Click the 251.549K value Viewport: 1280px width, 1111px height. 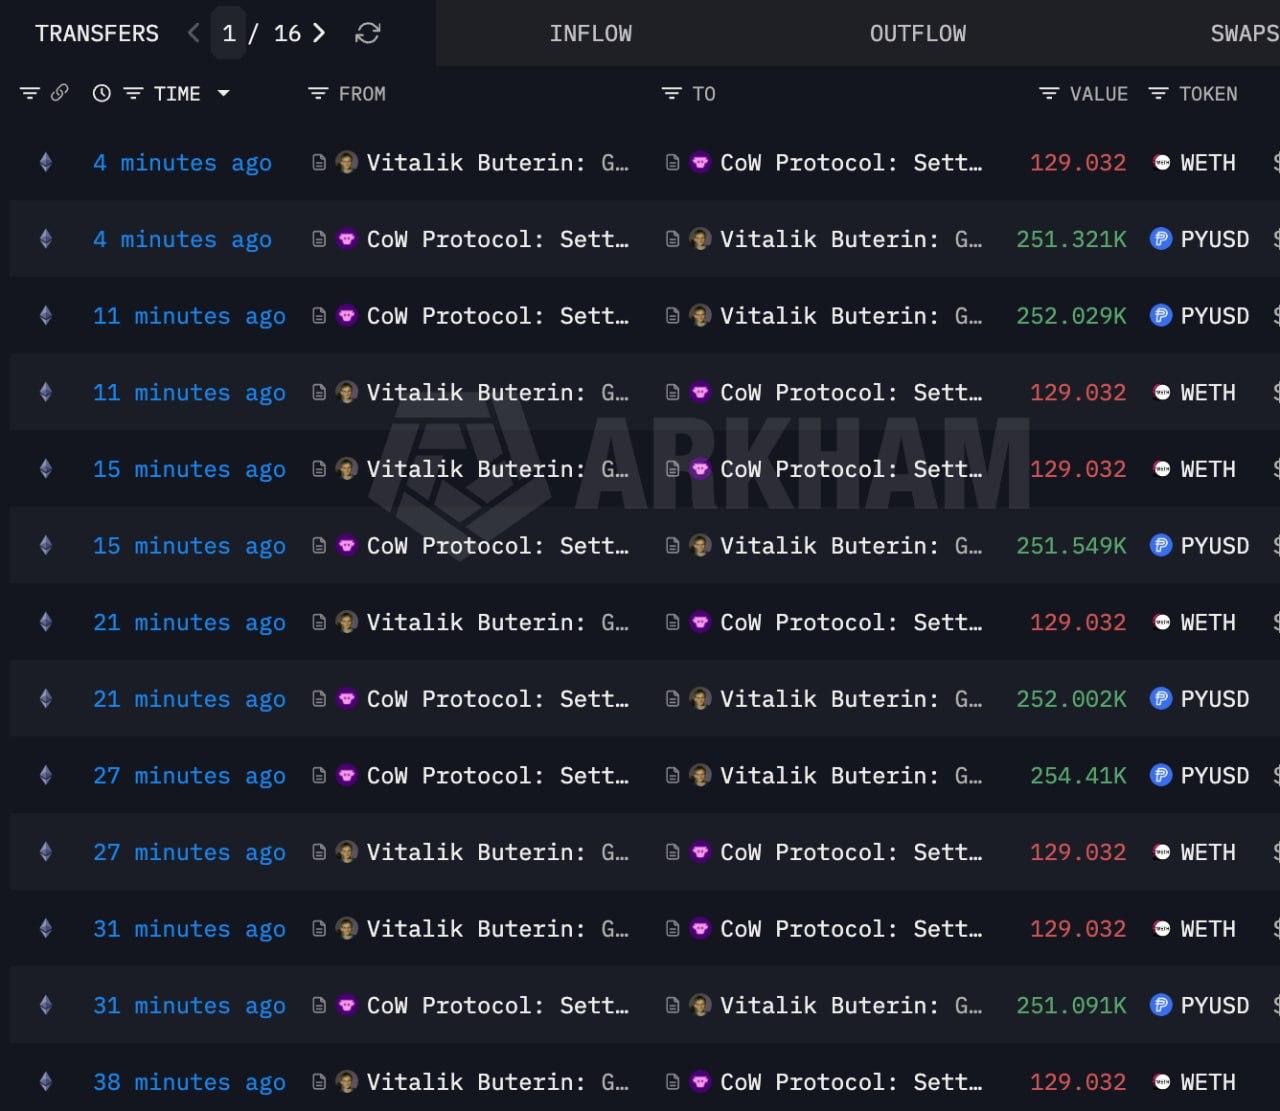[1071, 546]
